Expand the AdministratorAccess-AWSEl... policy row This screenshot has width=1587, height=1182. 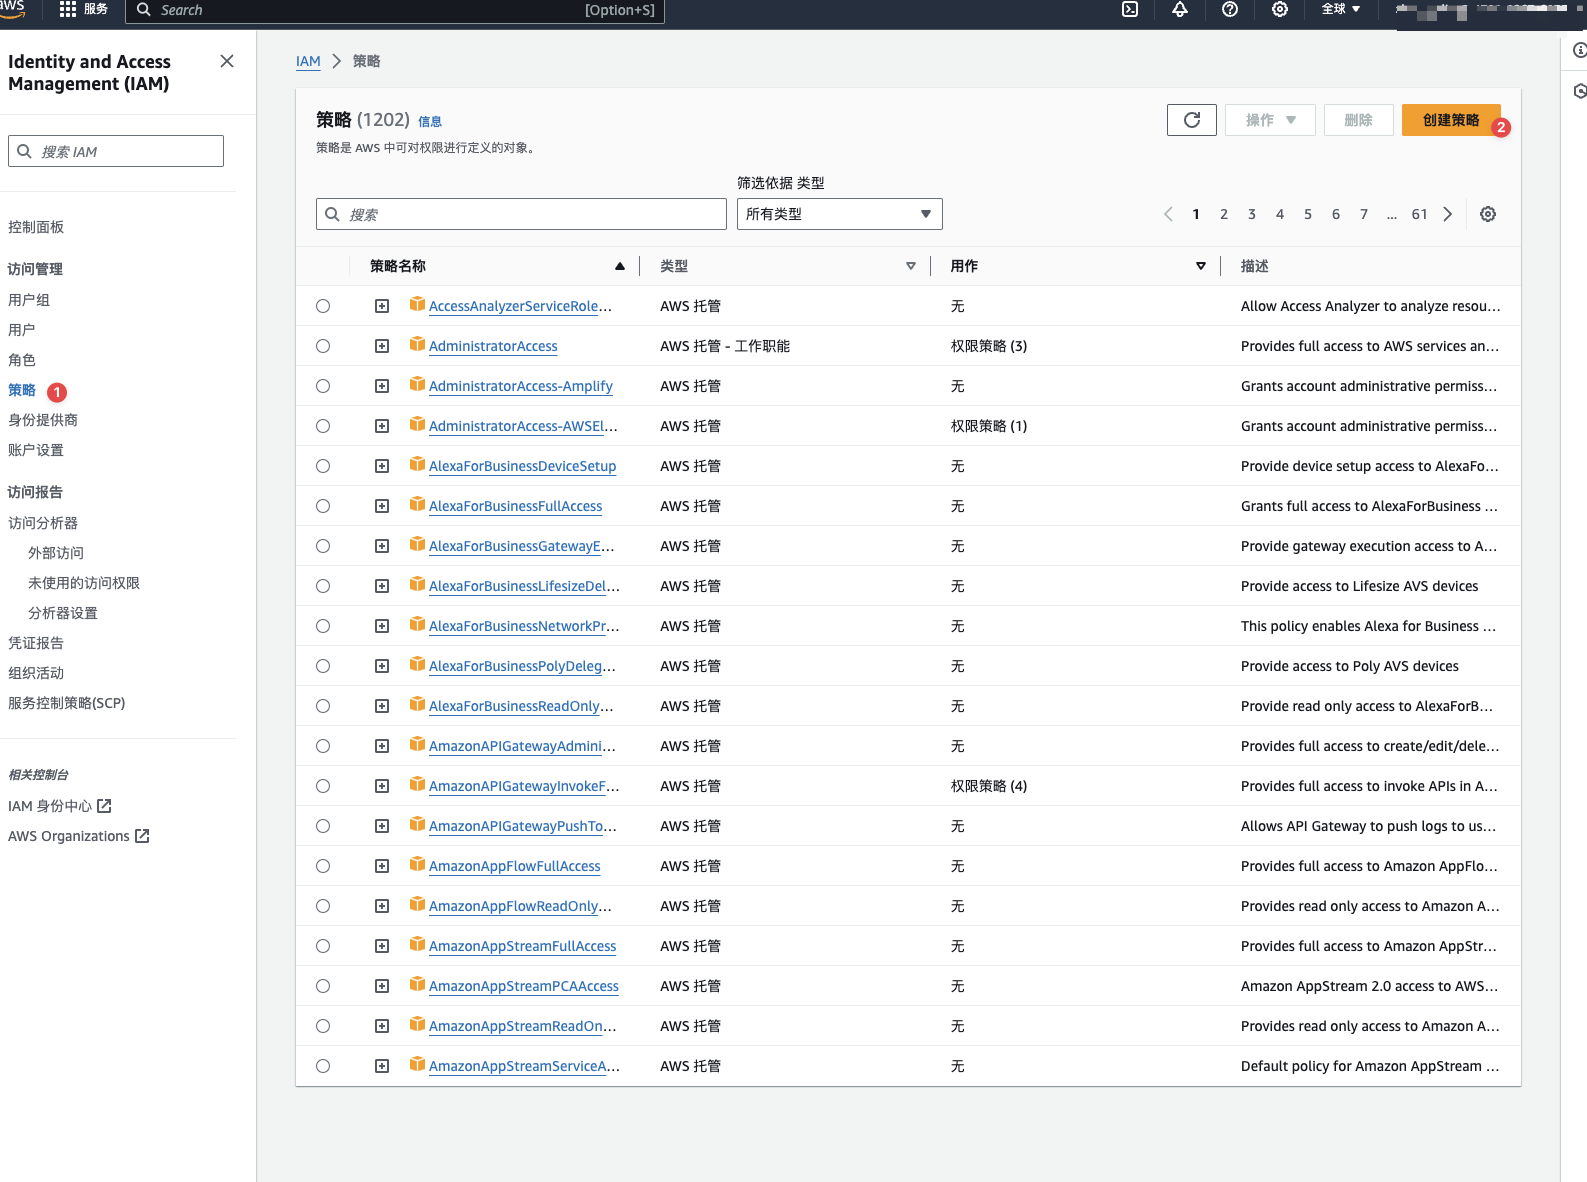[382, 426]
